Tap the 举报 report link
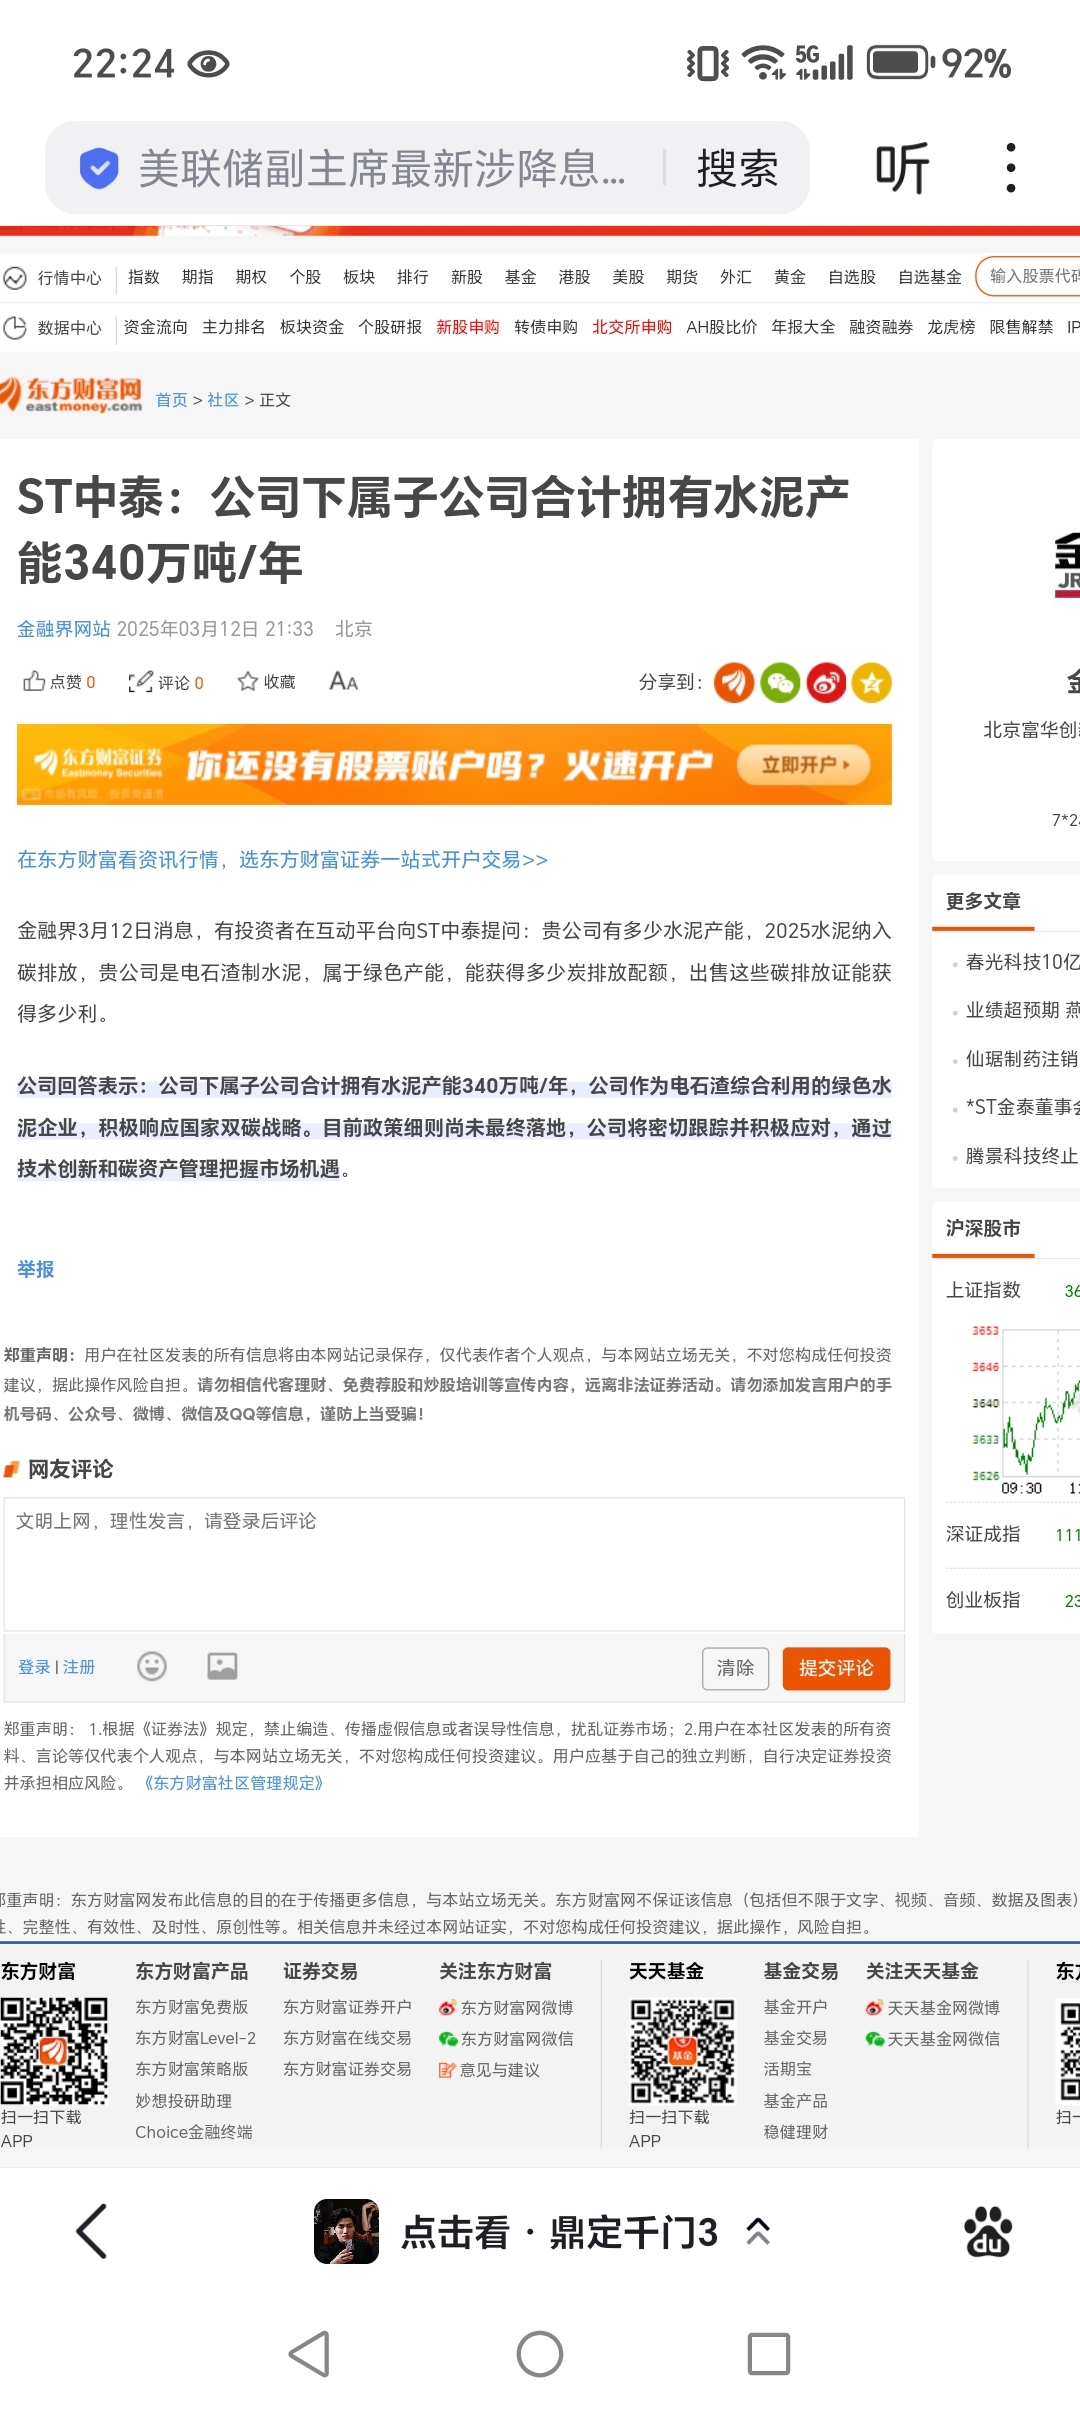This screenshot has width=1080, height=2412. pyautogui.click(x=36, y=1269)
